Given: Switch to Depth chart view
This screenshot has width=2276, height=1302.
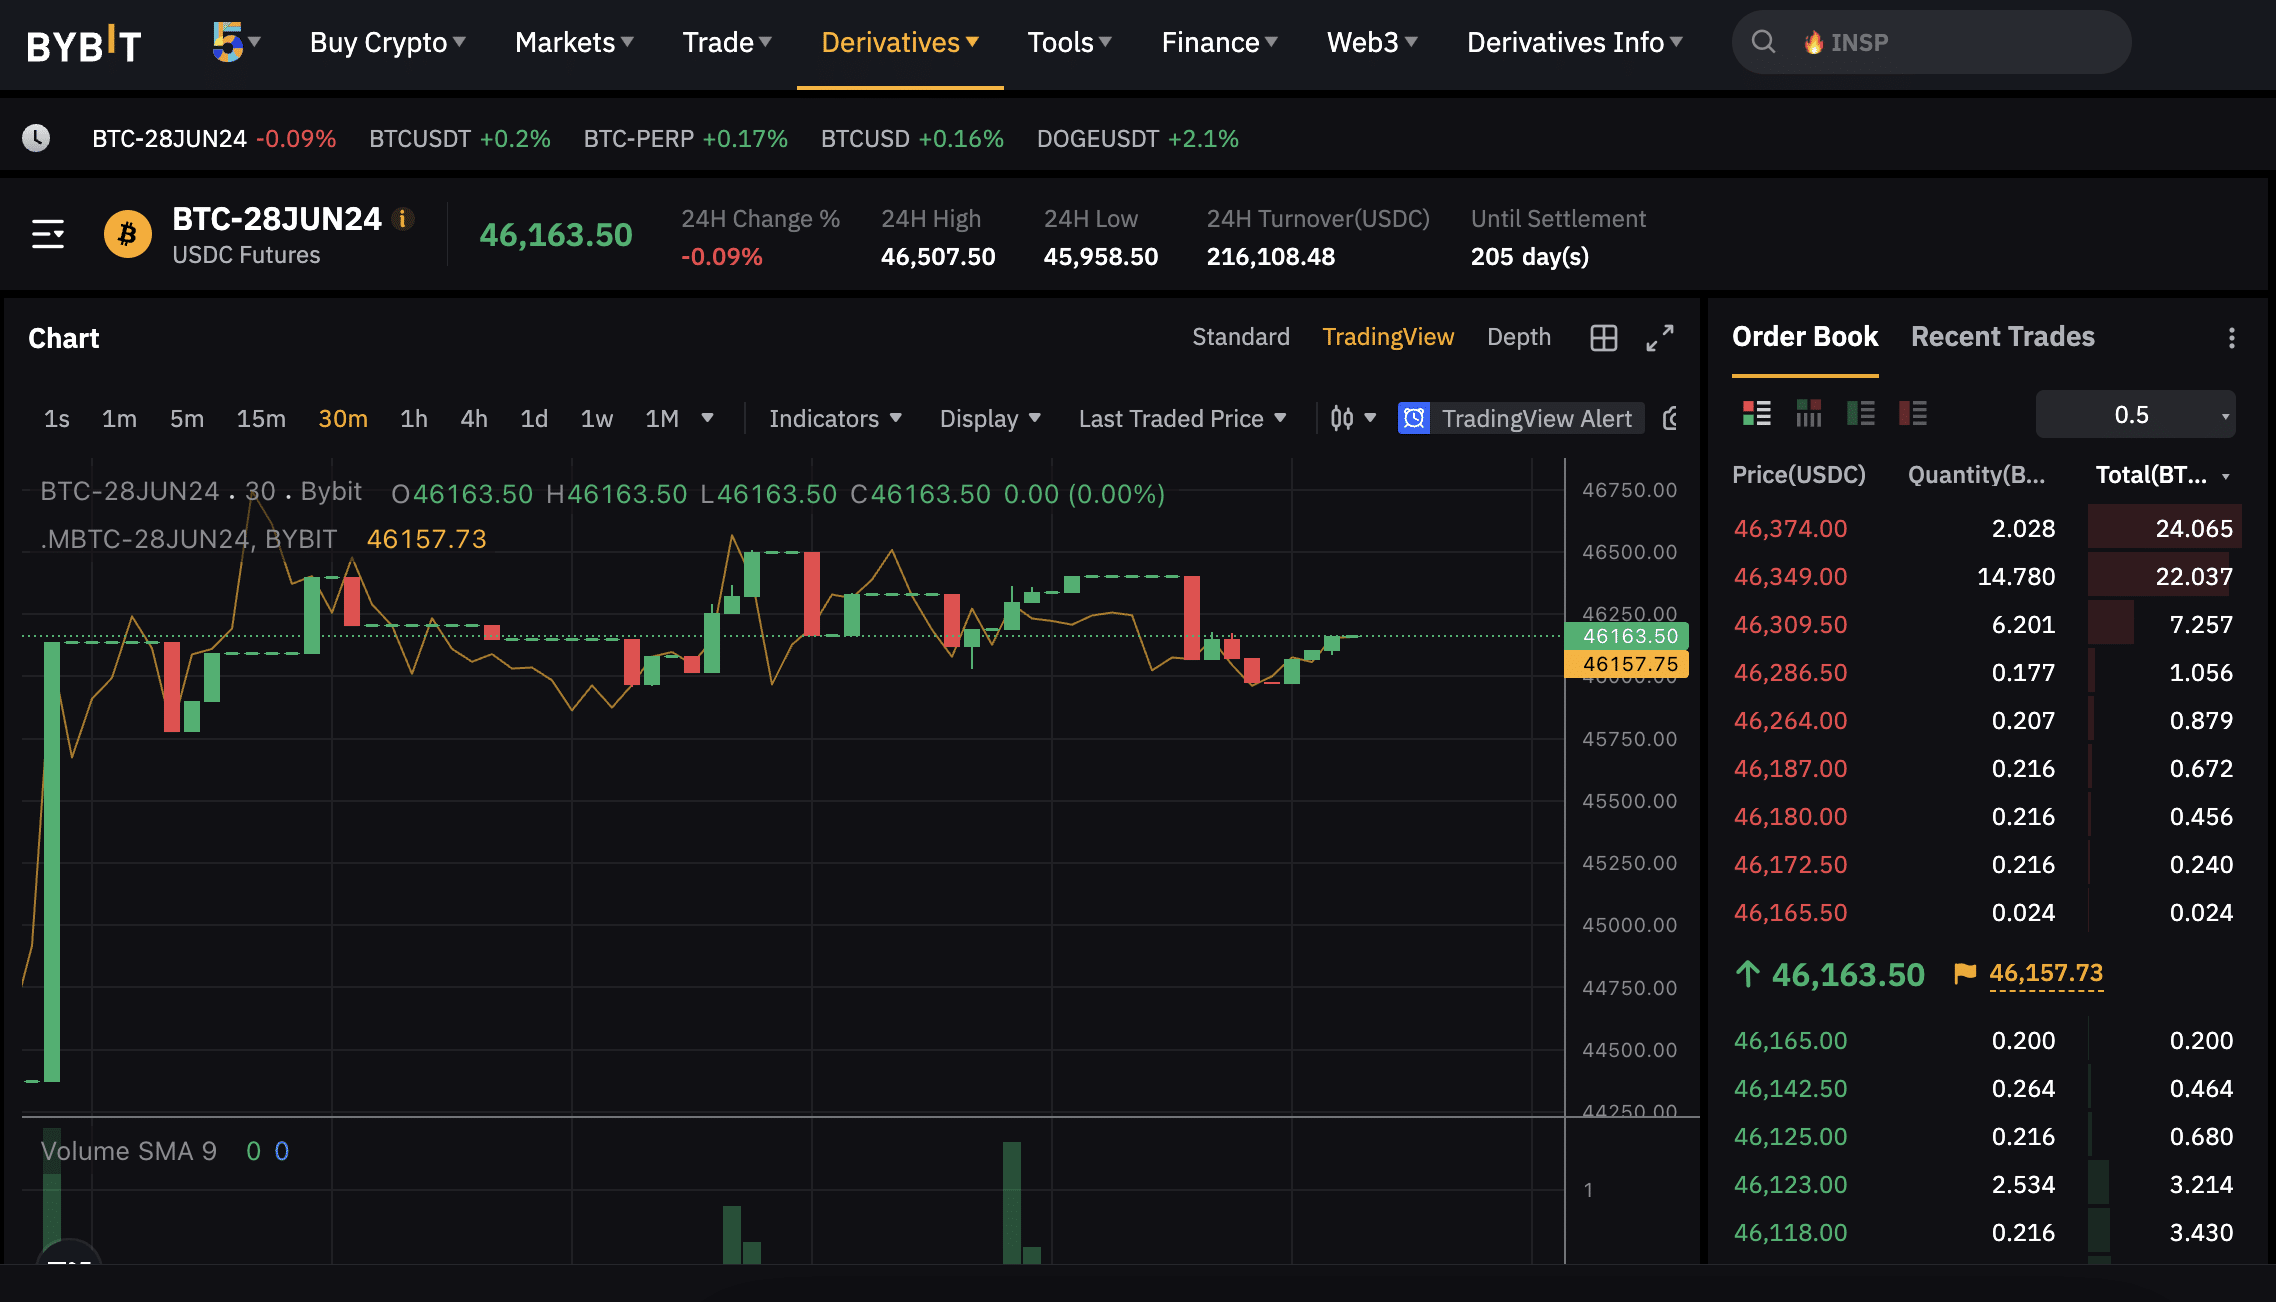Looking at the screenshot, I should [x=1516, y=336].
